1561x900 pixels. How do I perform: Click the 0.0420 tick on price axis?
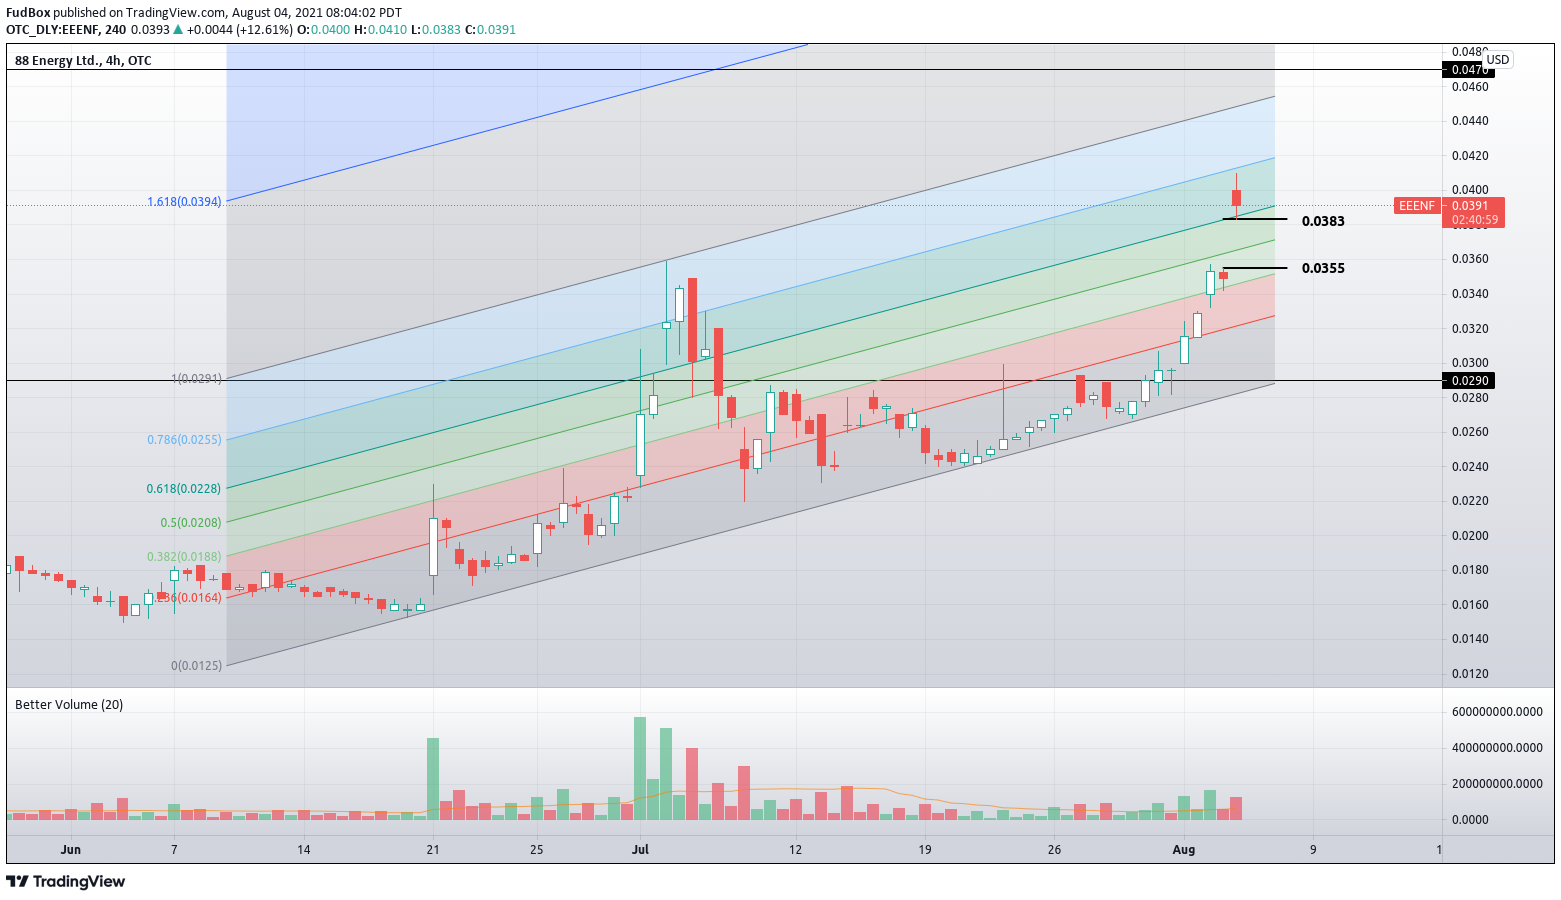pos(1470,156)
